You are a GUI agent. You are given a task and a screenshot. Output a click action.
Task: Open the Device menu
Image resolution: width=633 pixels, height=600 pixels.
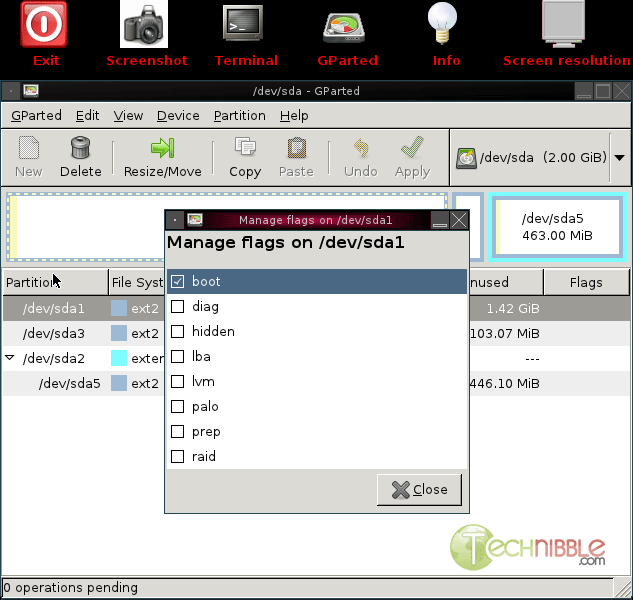pos(178,116)
